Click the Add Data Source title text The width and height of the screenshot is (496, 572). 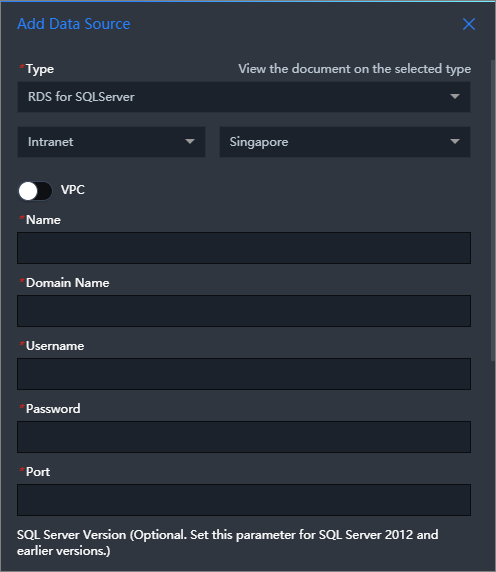click(74, 24)
